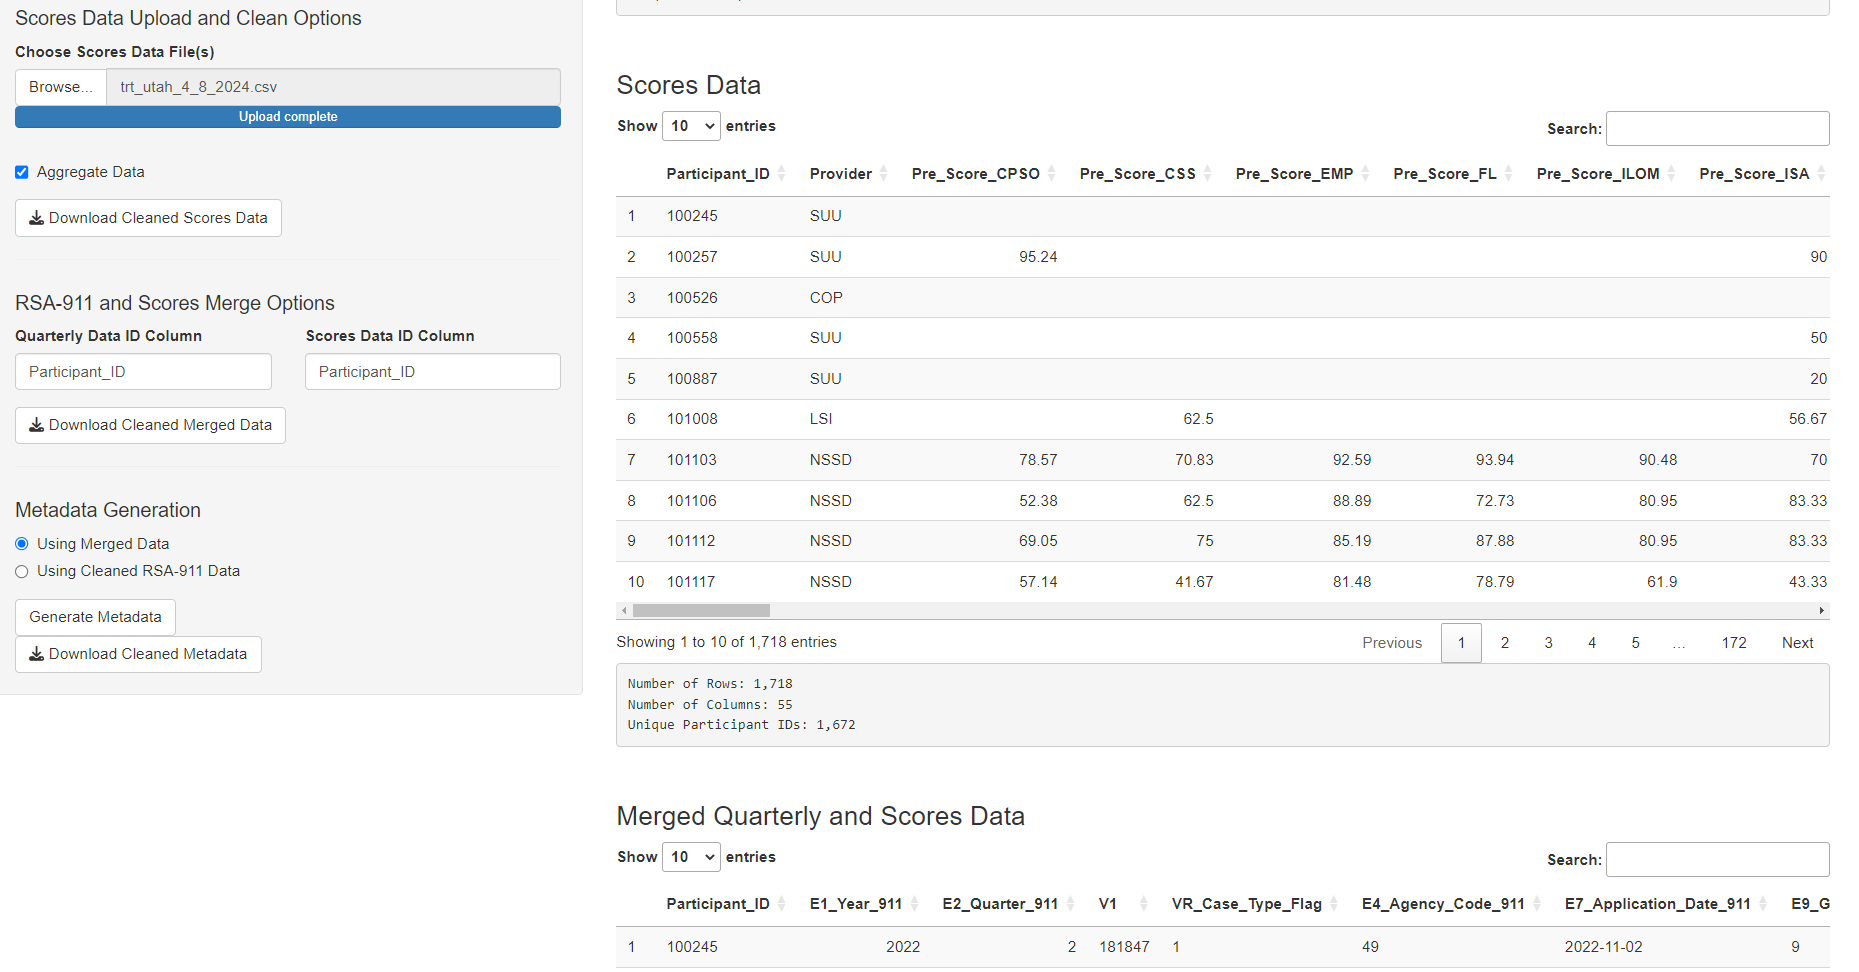Click sort icon next to Pre_Score_CSS
The width and height of the screenshot is (1859, 972).
(x=1207, y=174)
